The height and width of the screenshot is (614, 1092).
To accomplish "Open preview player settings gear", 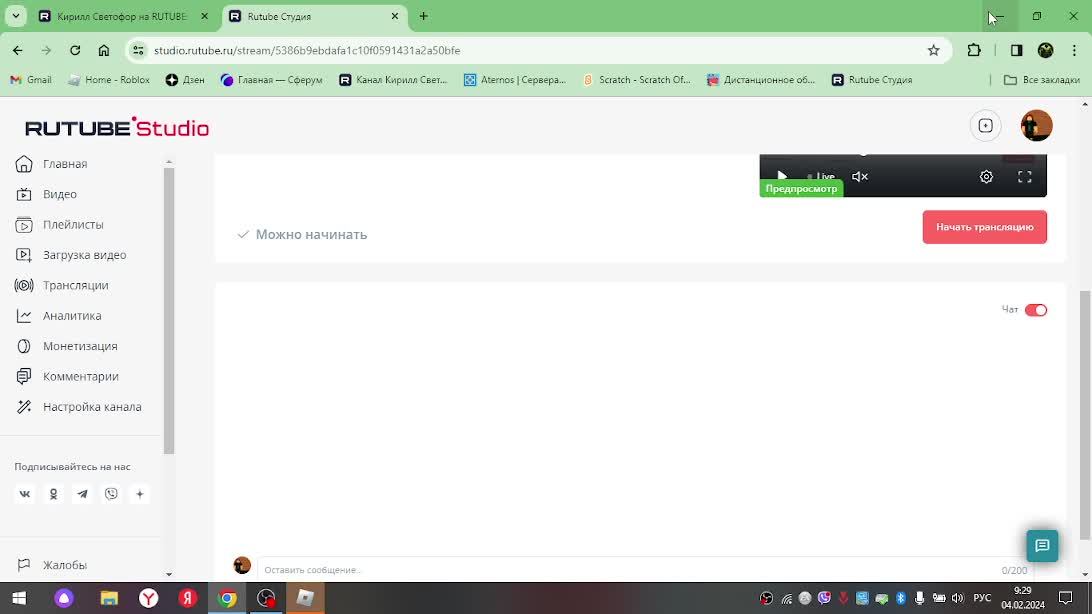I will click(986, 177).
